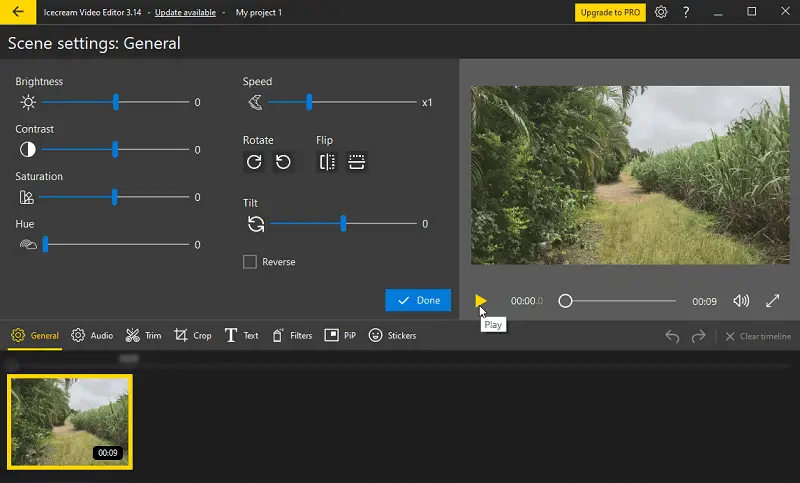
Task: Click the video preview image
Action: (x=630, y=175)
